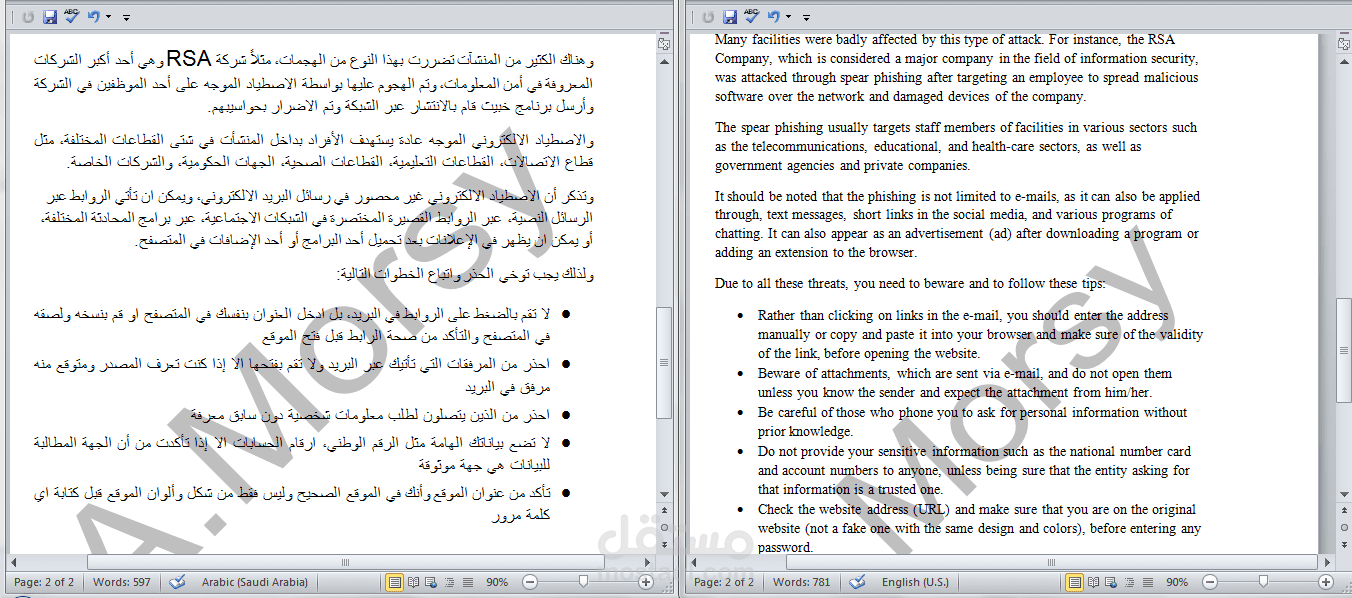
Task: Select Print Layout view in English window
Action: click(1075, 582)
